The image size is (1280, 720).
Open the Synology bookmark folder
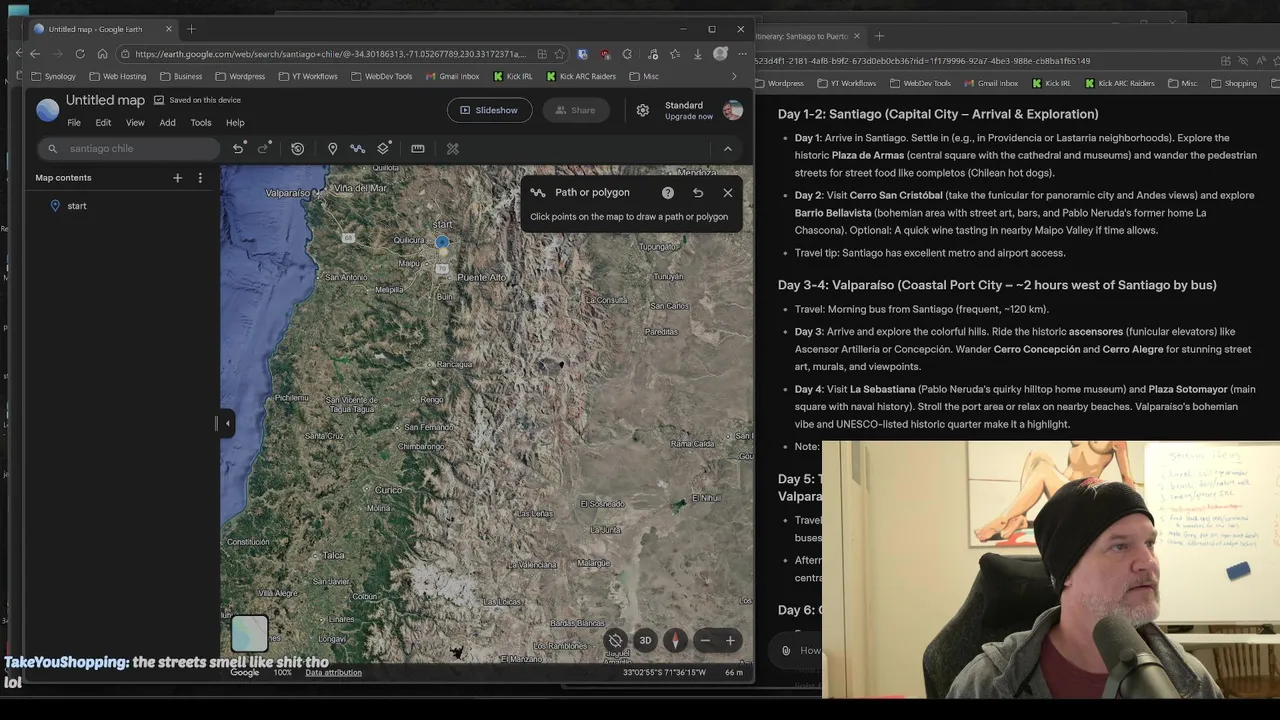53,76
